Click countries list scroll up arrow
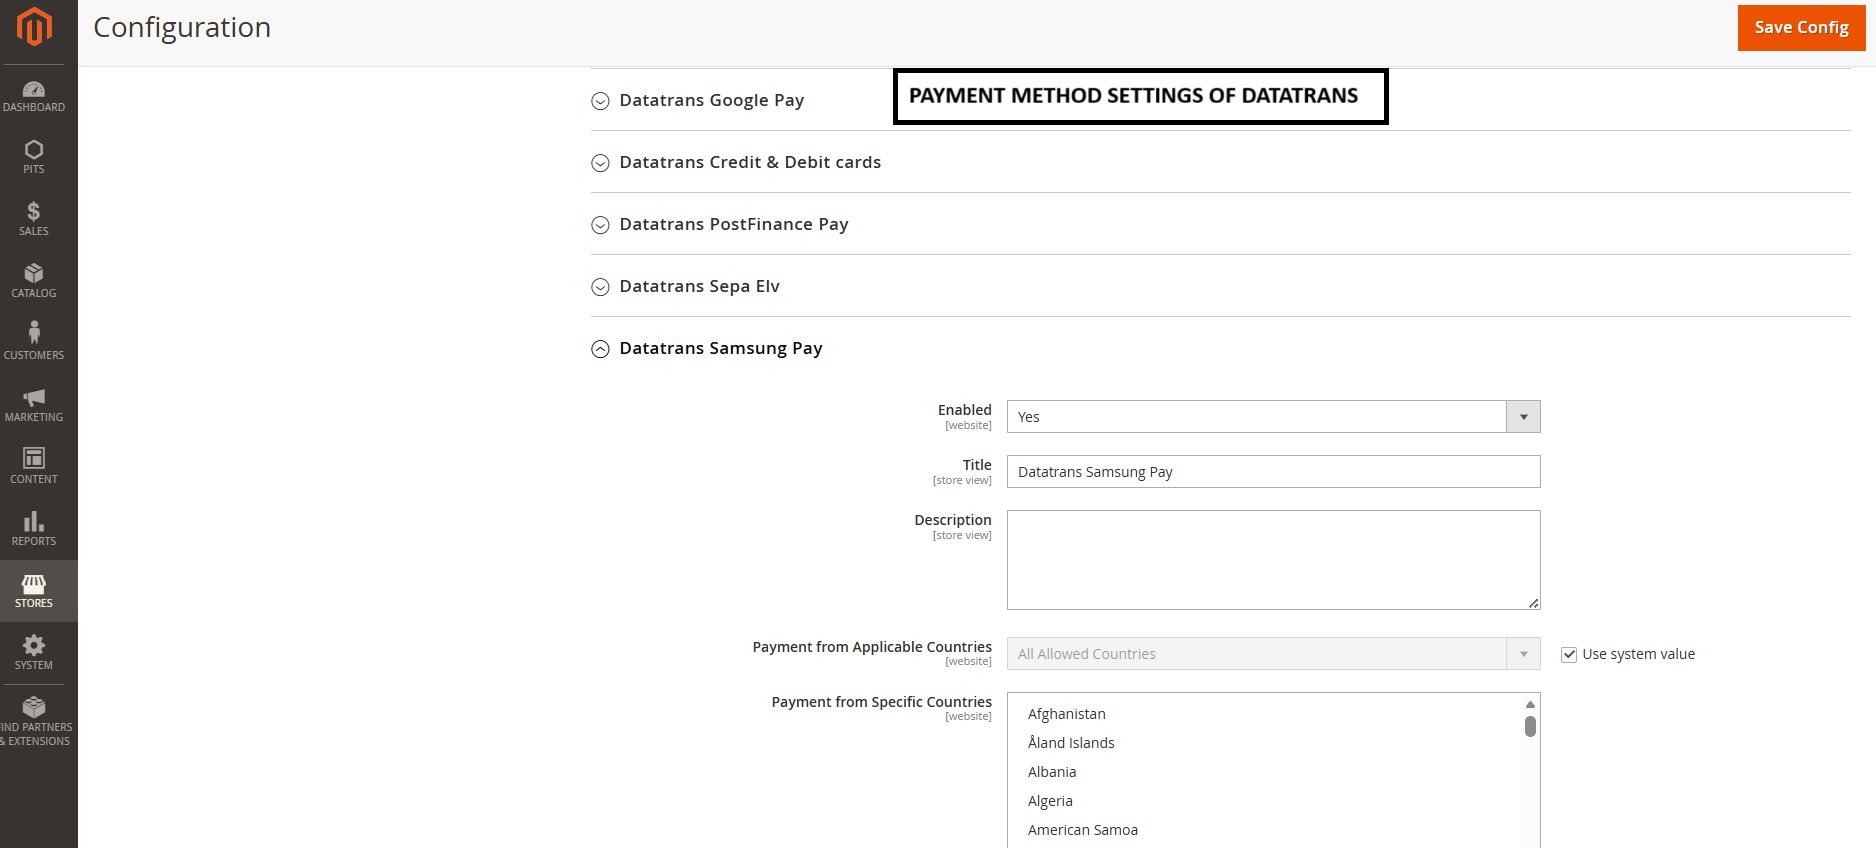This screenshot has height=848, width=1876. [x=1530, y=704]
